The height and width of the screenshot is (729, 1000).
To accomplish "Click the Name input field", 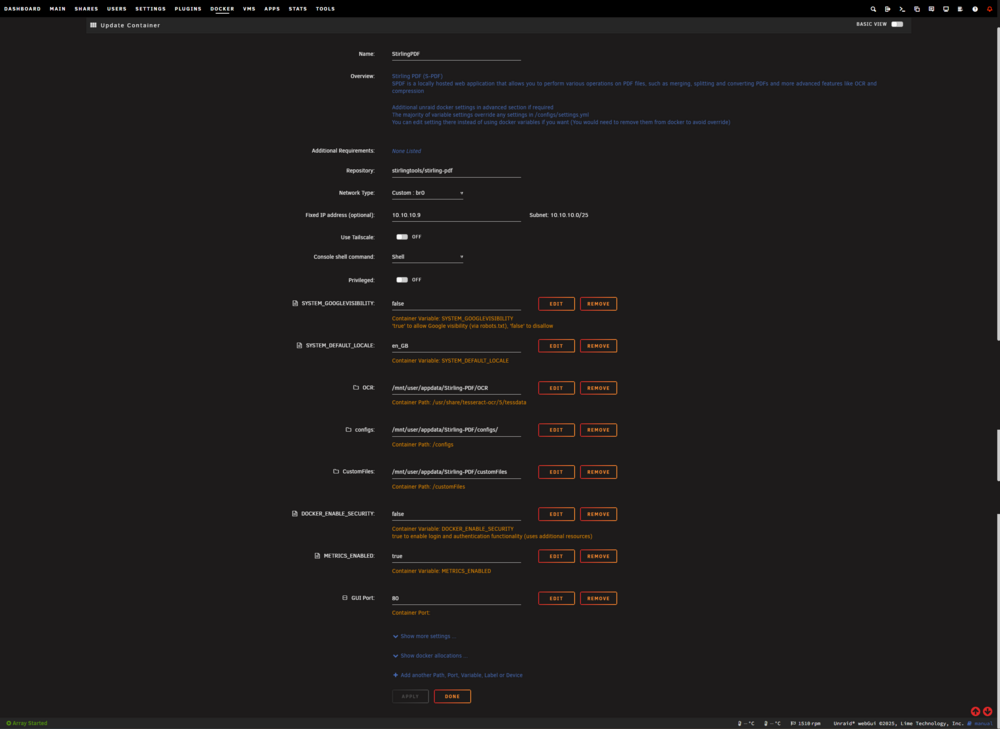I will (456, 54).
